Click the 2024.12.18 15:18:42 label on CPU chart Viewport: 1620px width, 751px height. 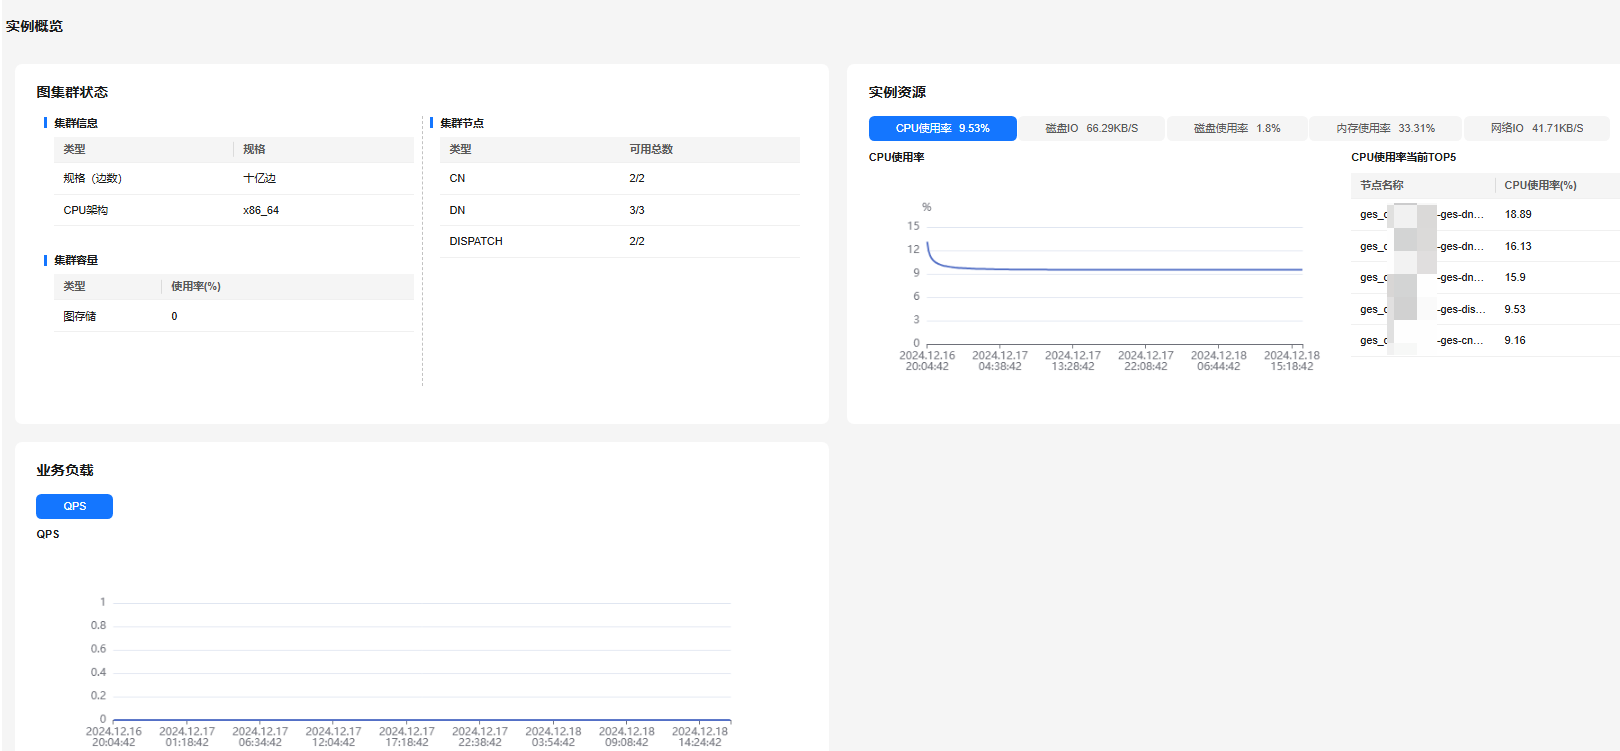pyautogui.click(x=1292, y=361)
